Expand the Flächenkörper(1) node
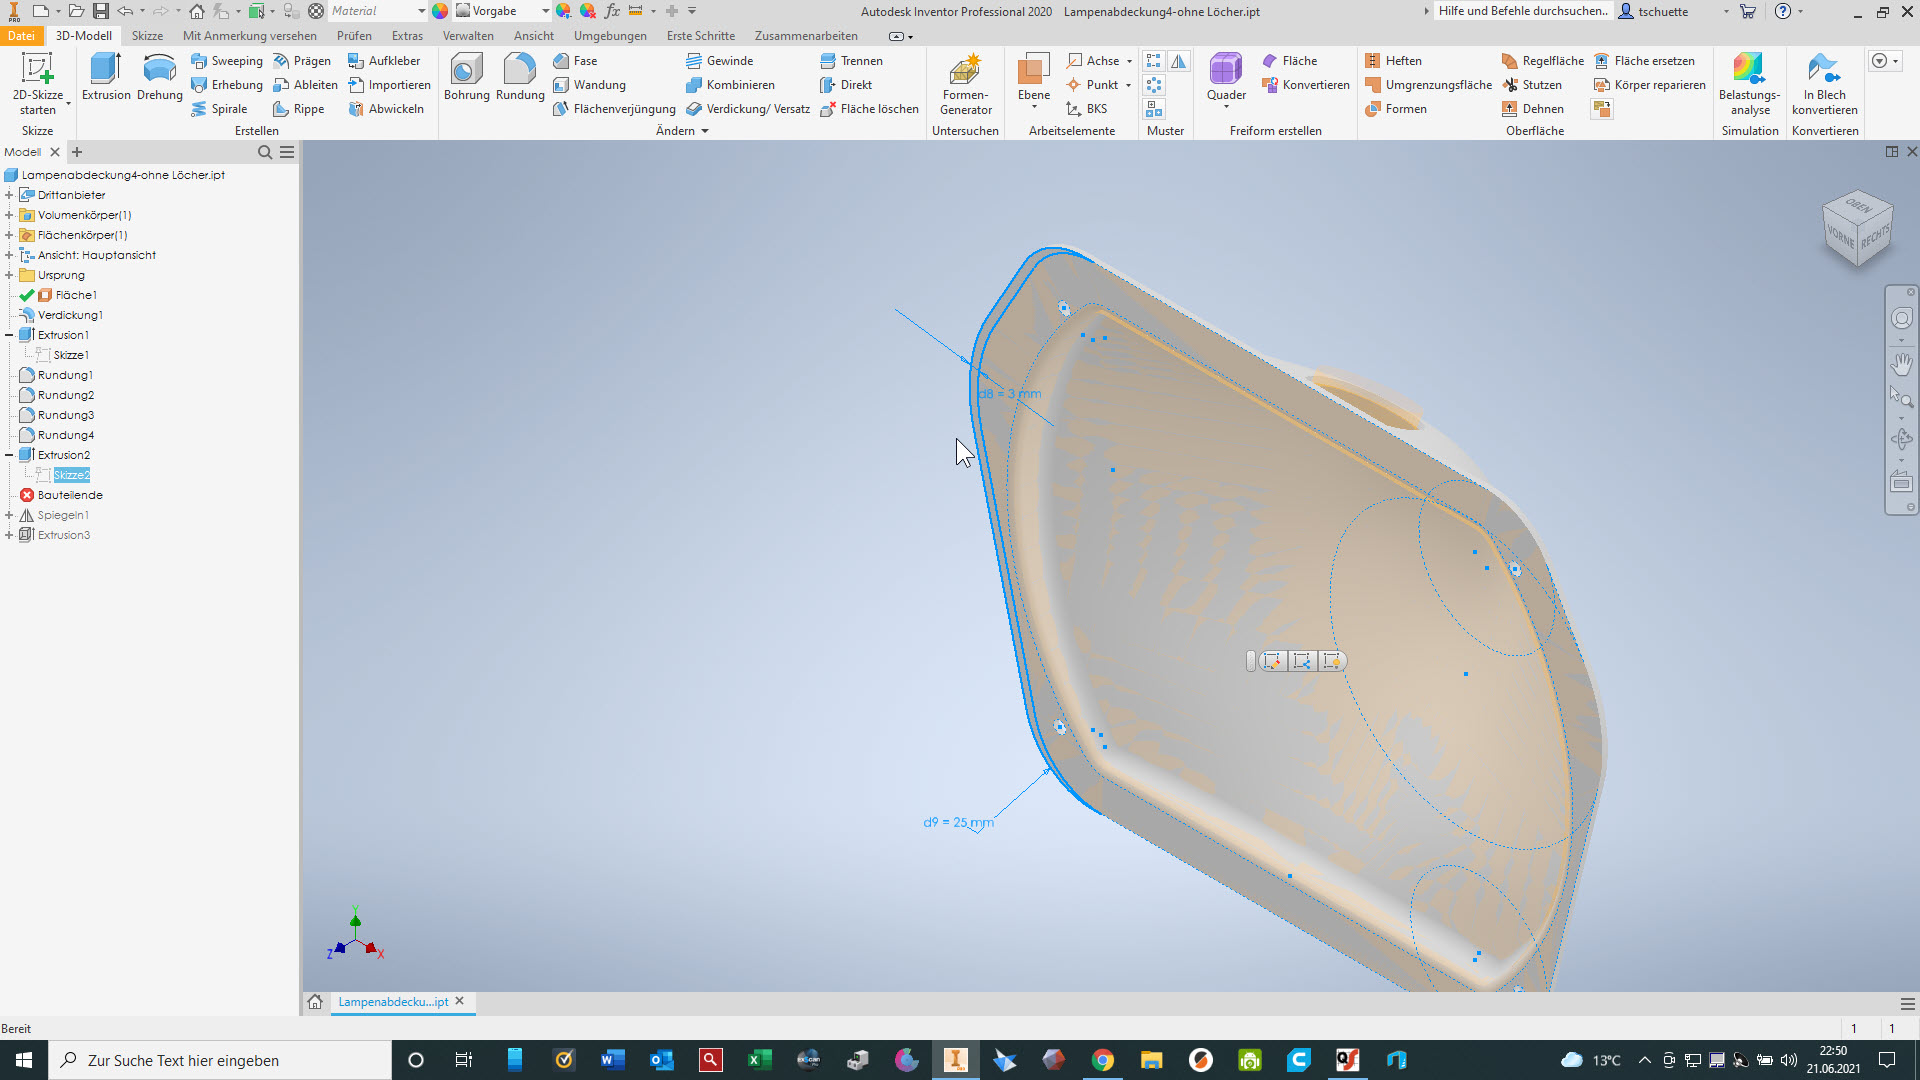The height and width of the screenshot is (1080, 1920). [x=9, y=235]
